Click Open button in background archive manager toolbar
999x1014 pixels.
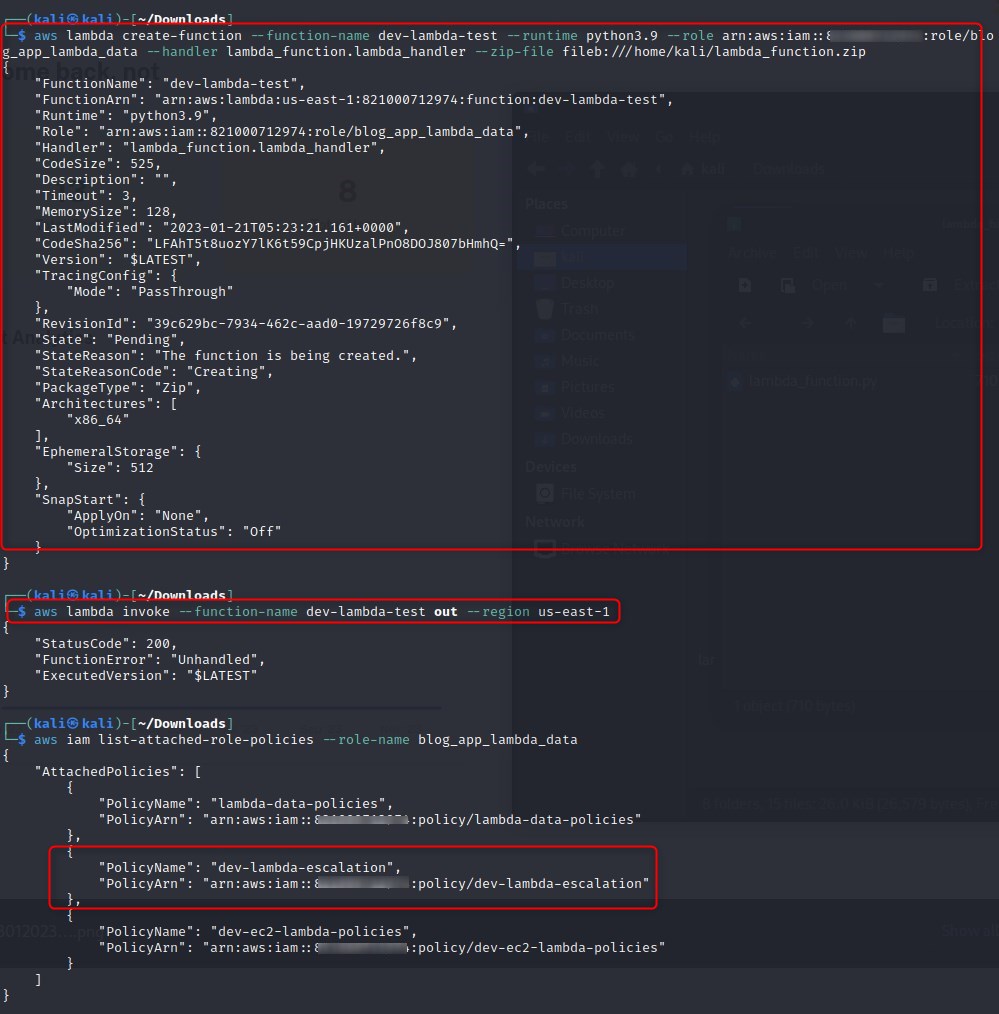tap(828, 285)
